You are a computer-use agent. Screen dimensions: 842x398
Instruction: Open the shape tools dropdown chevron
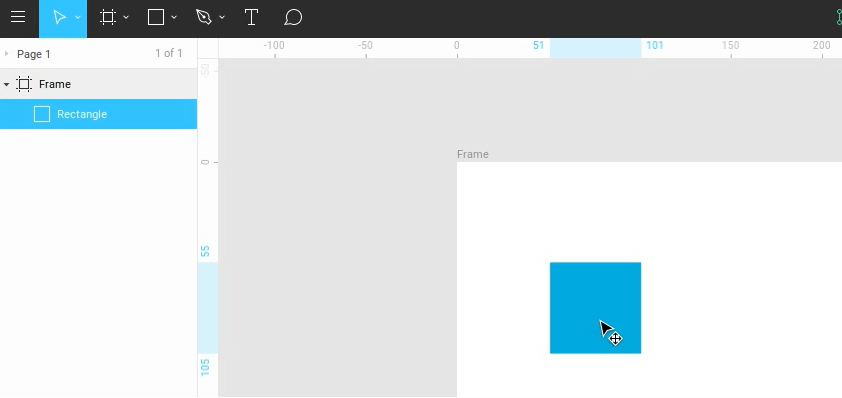tap(174, 17)
